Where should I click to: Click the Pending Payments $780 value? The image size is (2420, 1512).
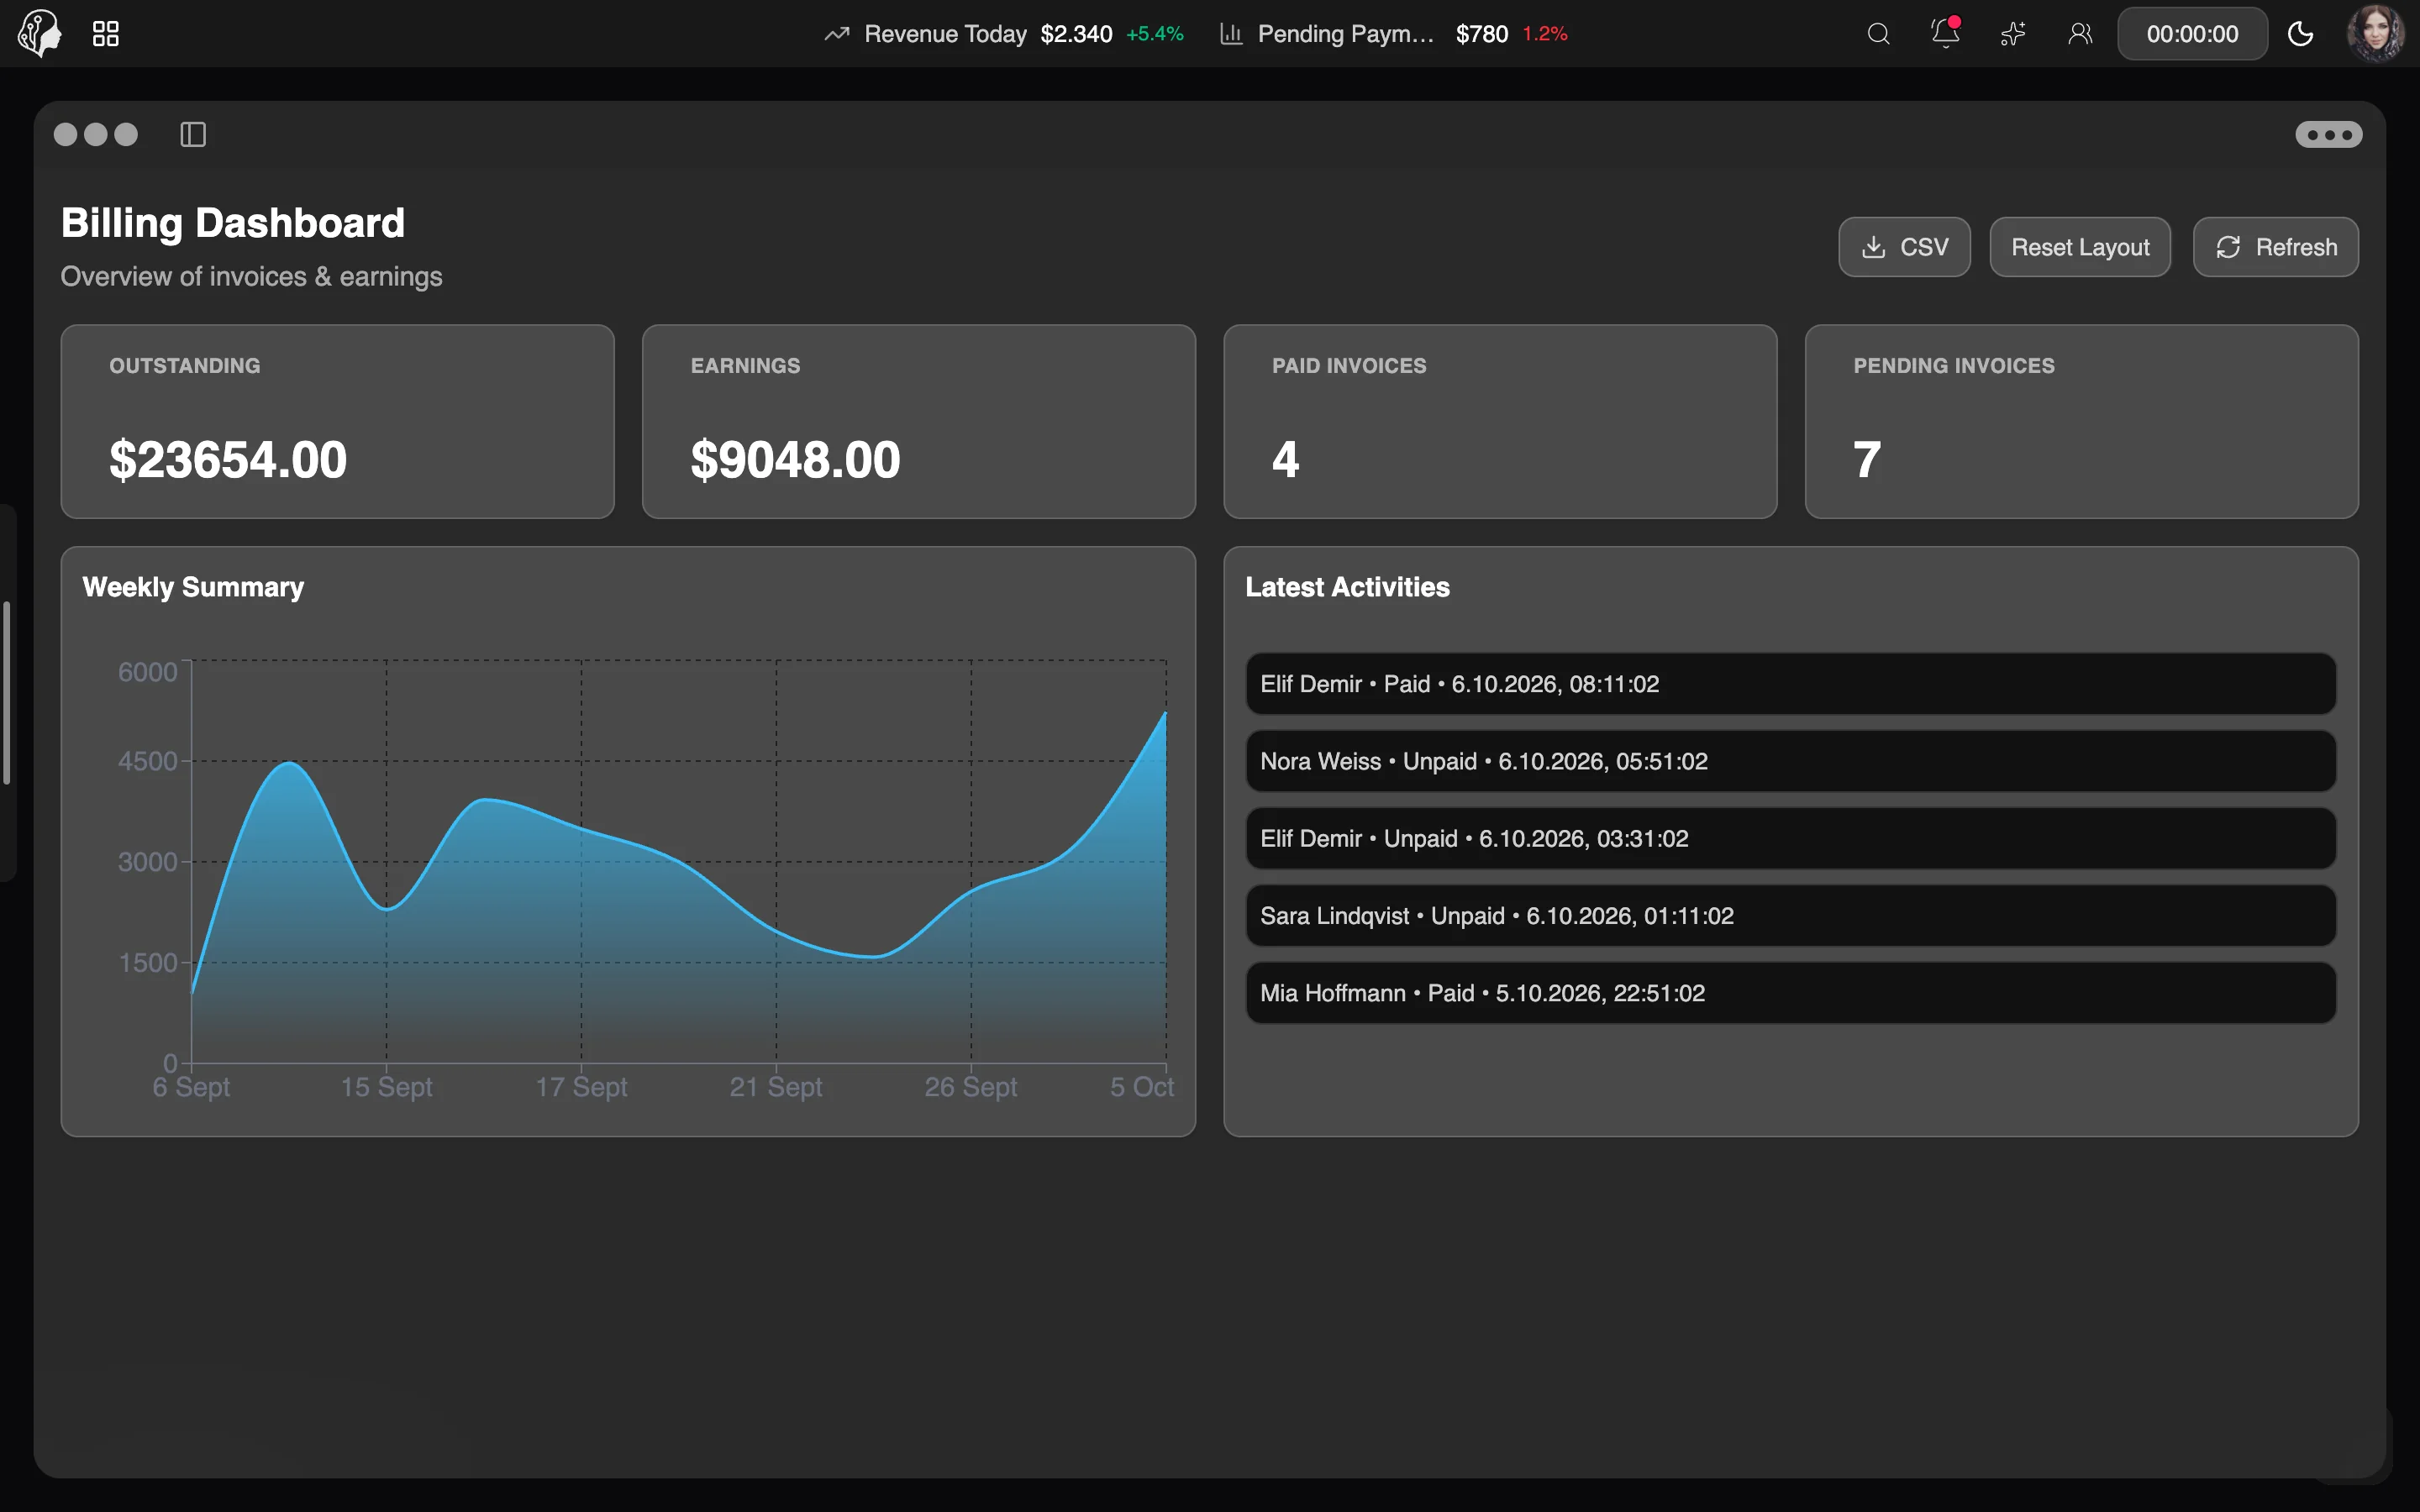(x=1481, y=34)
